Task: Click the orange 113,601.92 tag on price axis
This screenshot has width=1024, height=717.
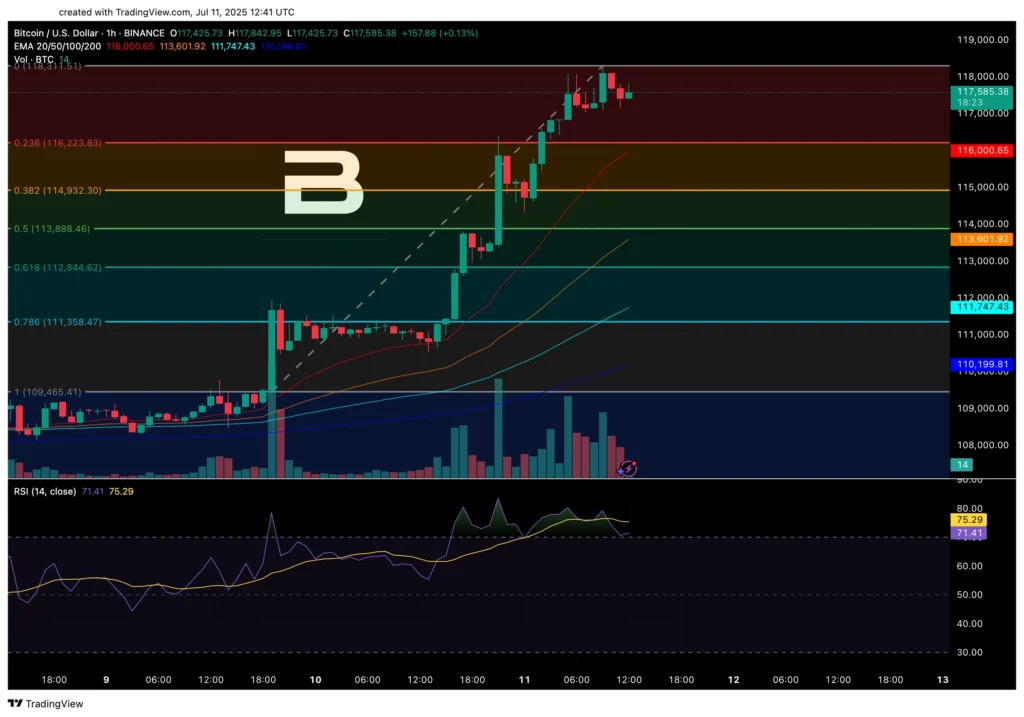Action: pos(982,239)
